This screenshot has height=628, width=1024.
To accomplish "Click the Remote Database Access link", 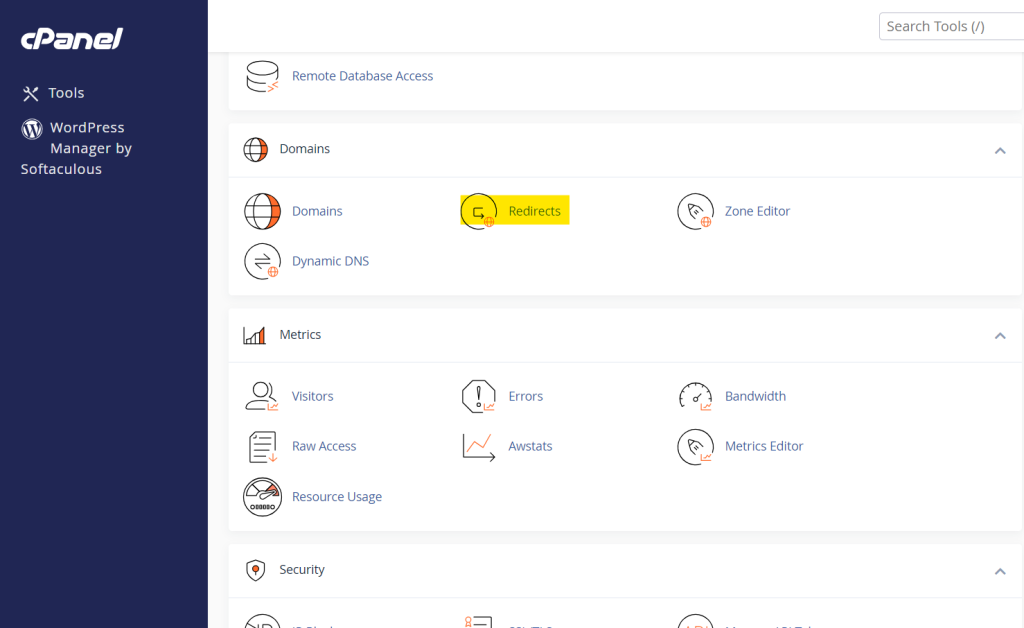I will (362, 76).
